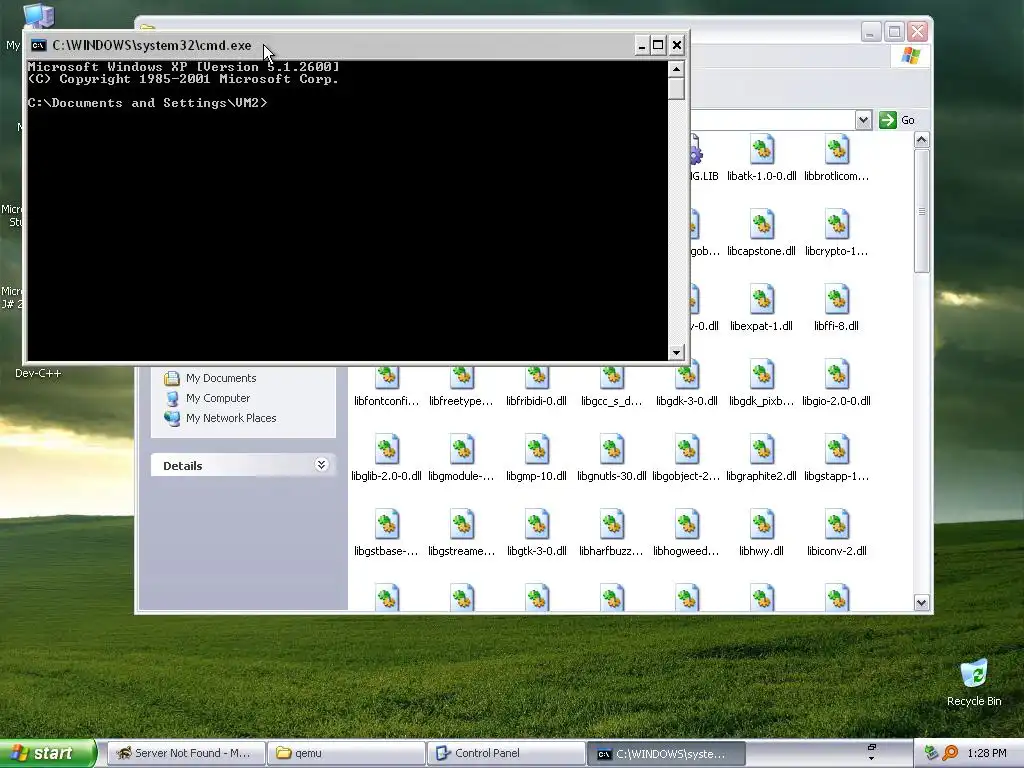1024x768 pixels.
Task: Select the libbrotlicom... file icon
Action: (x=837, y=150)
